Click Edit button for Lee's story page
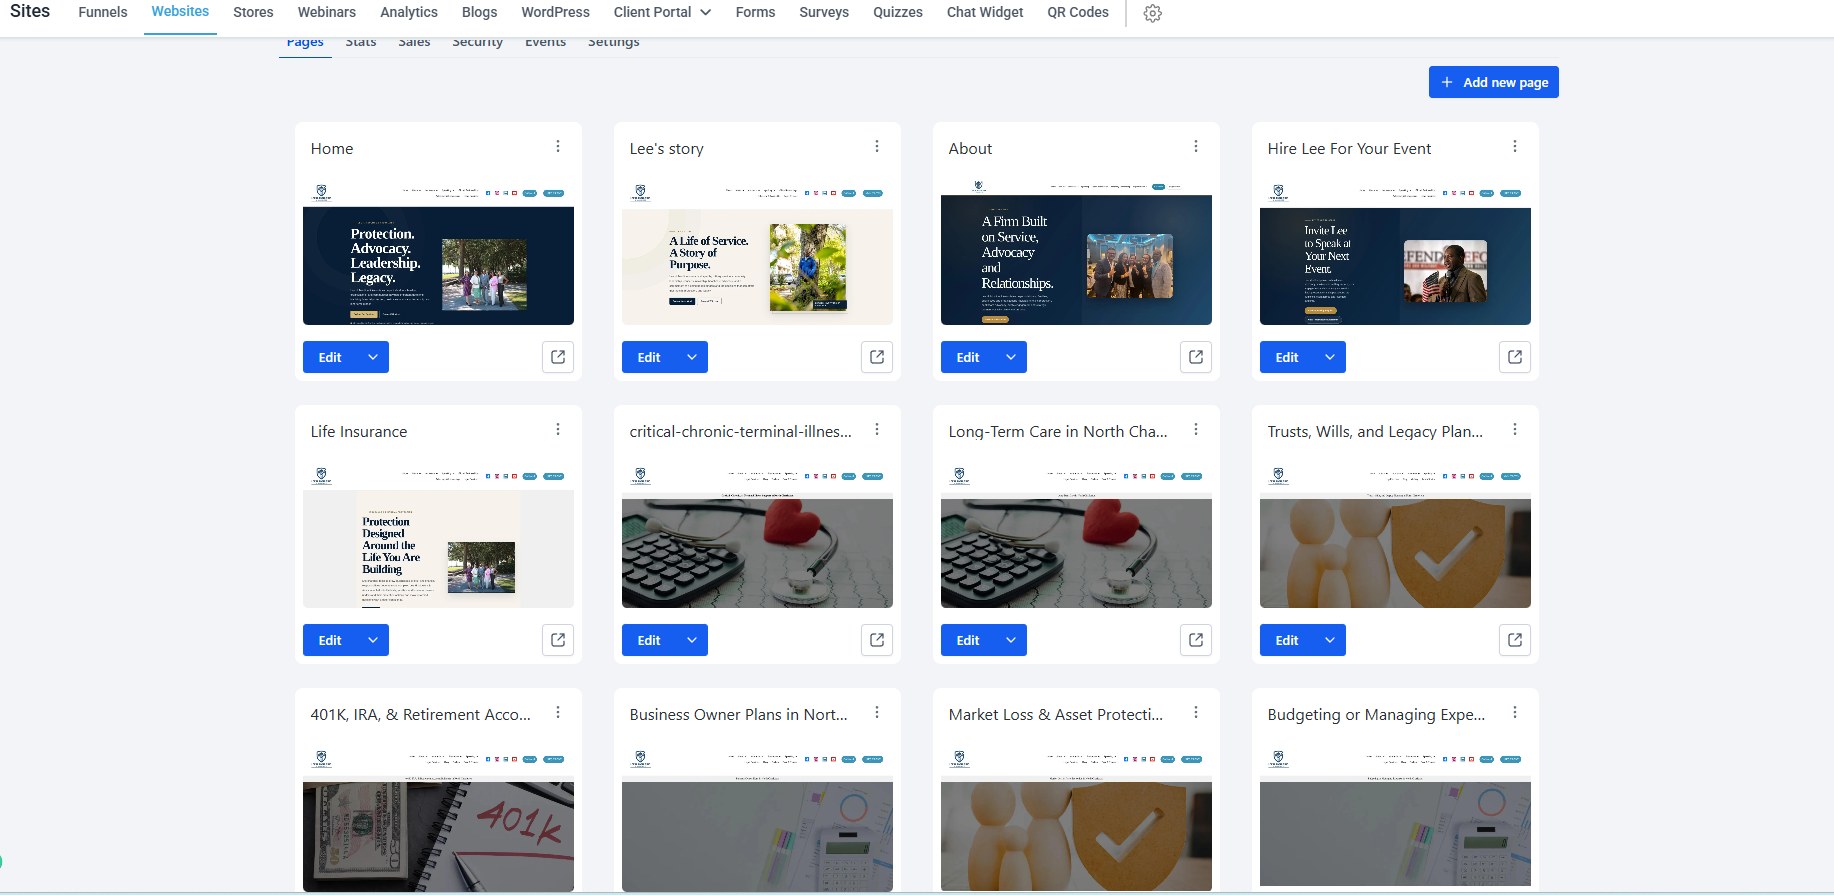This screenshot has width=1834, height=895. click(x=649, y=357)
